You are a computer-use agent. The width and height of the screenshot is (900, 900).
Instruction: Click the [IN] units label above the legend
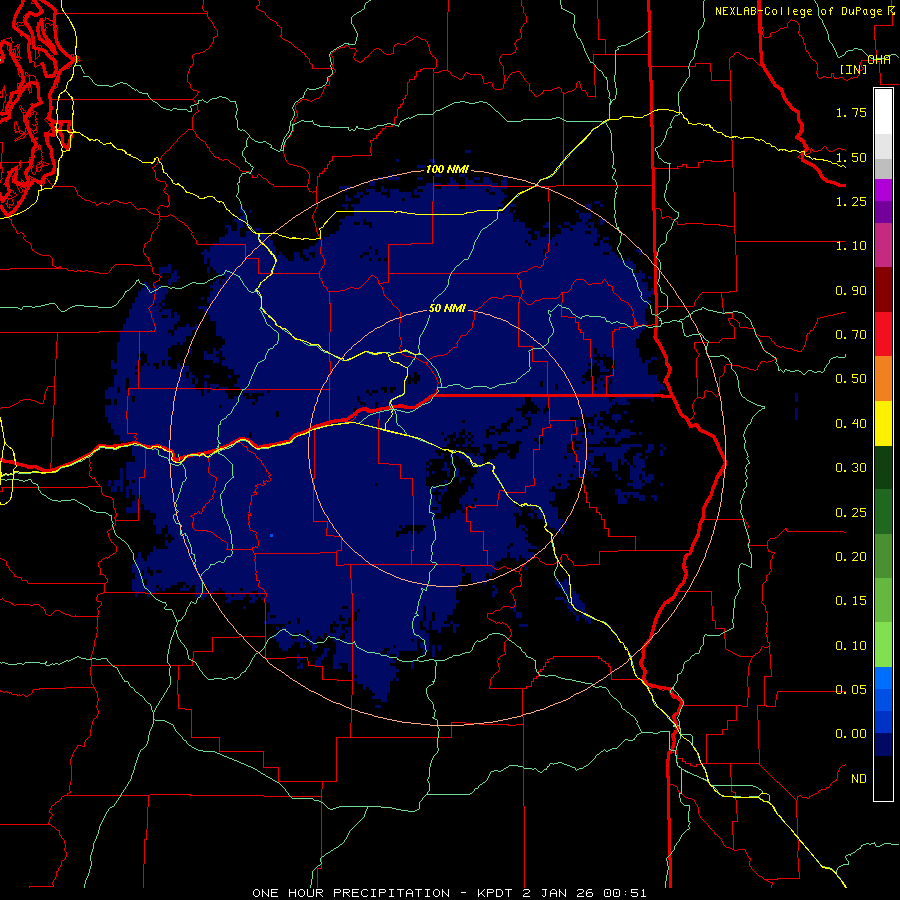(853, 69)
